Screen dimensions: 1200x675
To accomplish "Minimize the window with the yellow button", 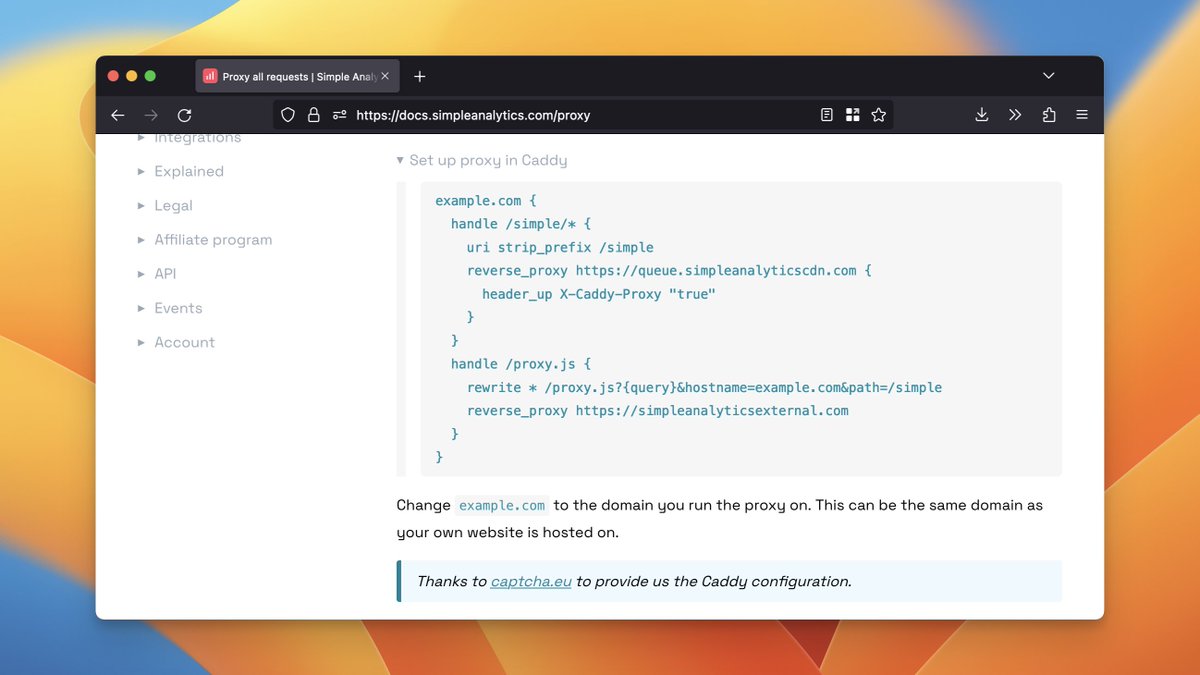I will [132, 76].
